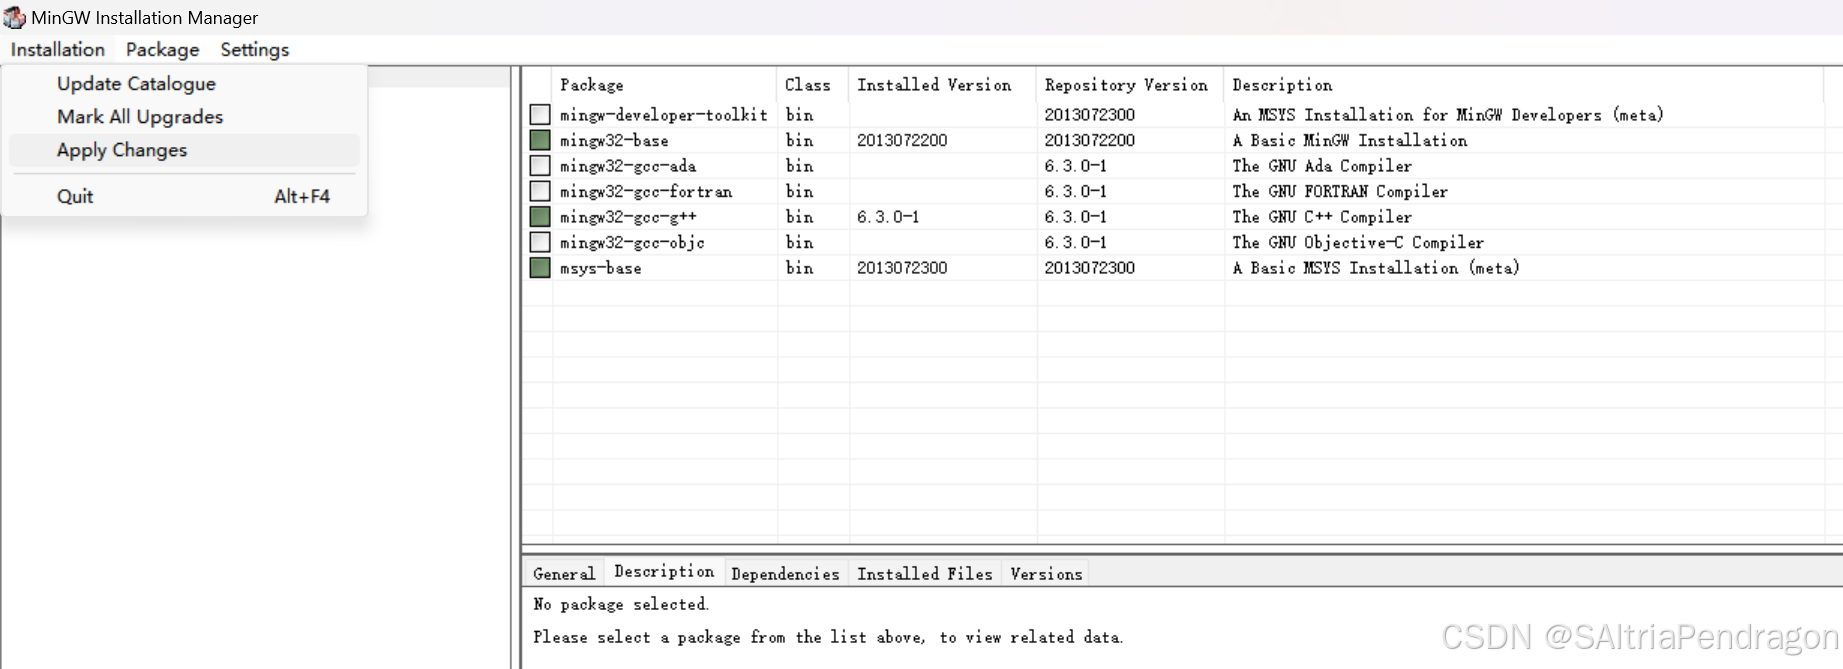Open the Package menu
This screenshot has height=669, width=1843.
click(x=162, y=49)
